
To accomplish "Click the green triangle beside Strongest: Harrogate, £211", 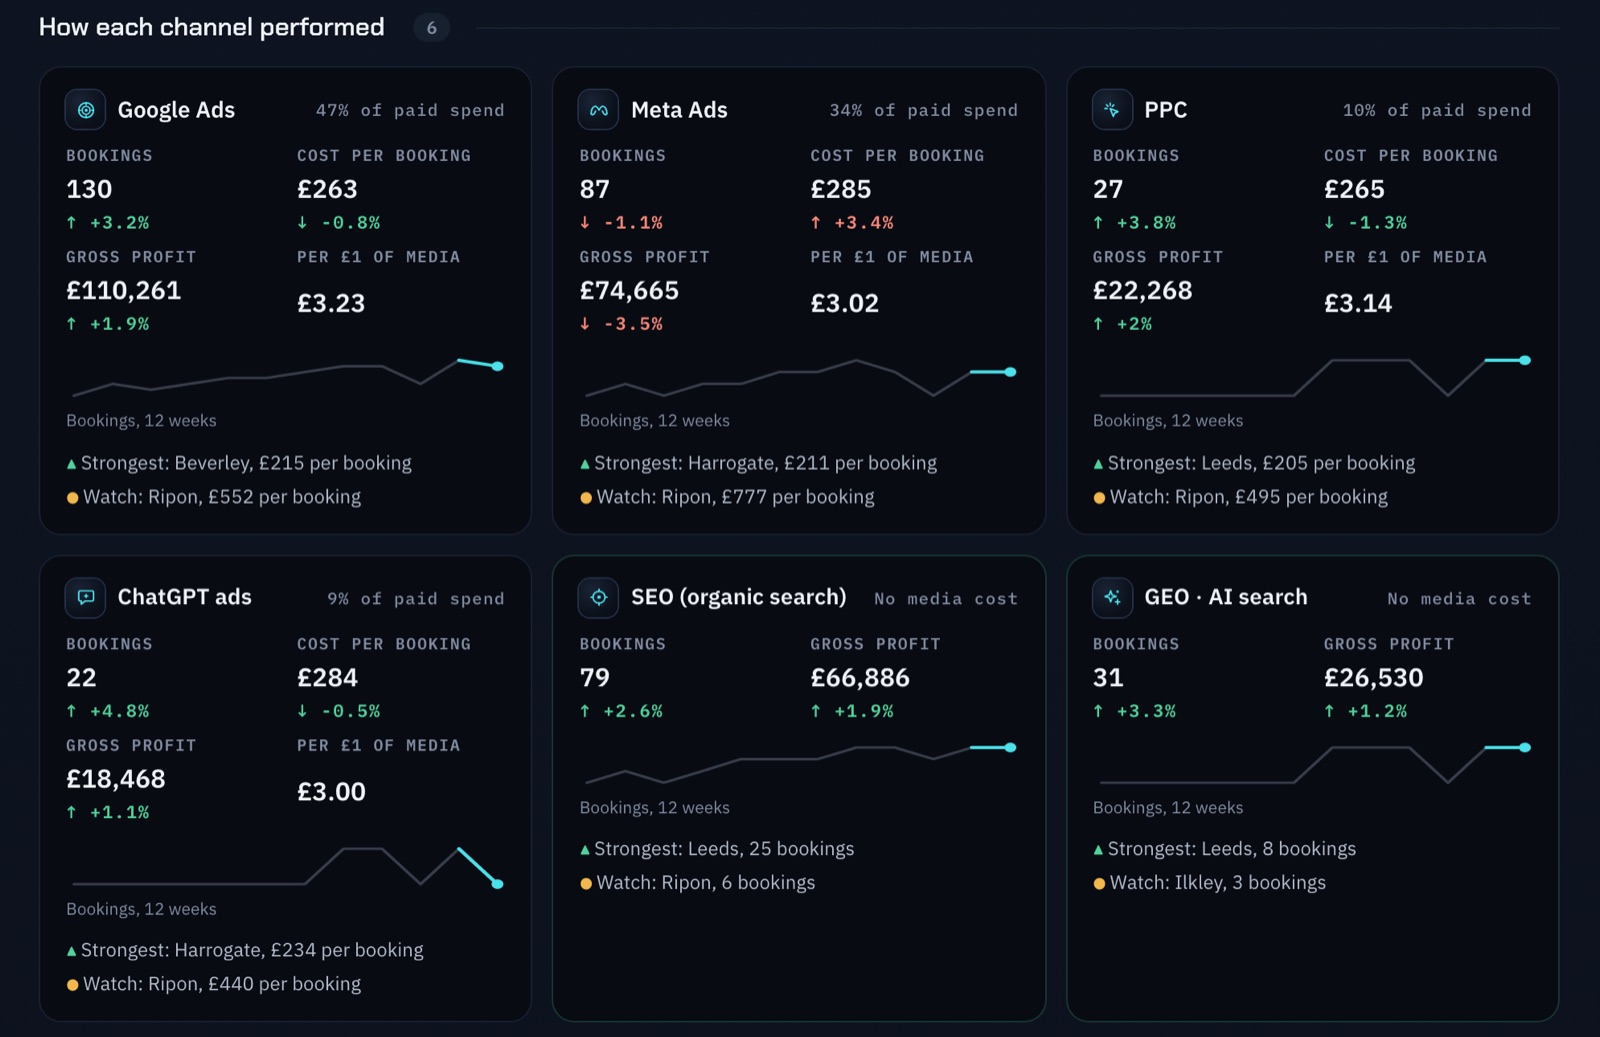I will point(585,464).
